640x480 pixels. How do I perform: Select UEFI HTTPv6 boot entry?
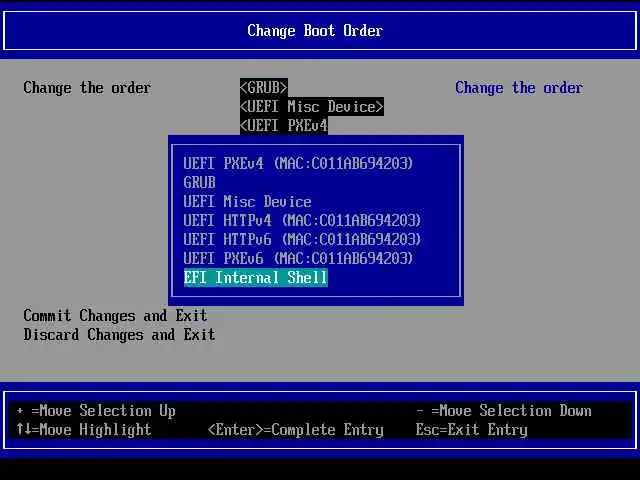pyautogui.click(x=302, y=239)
